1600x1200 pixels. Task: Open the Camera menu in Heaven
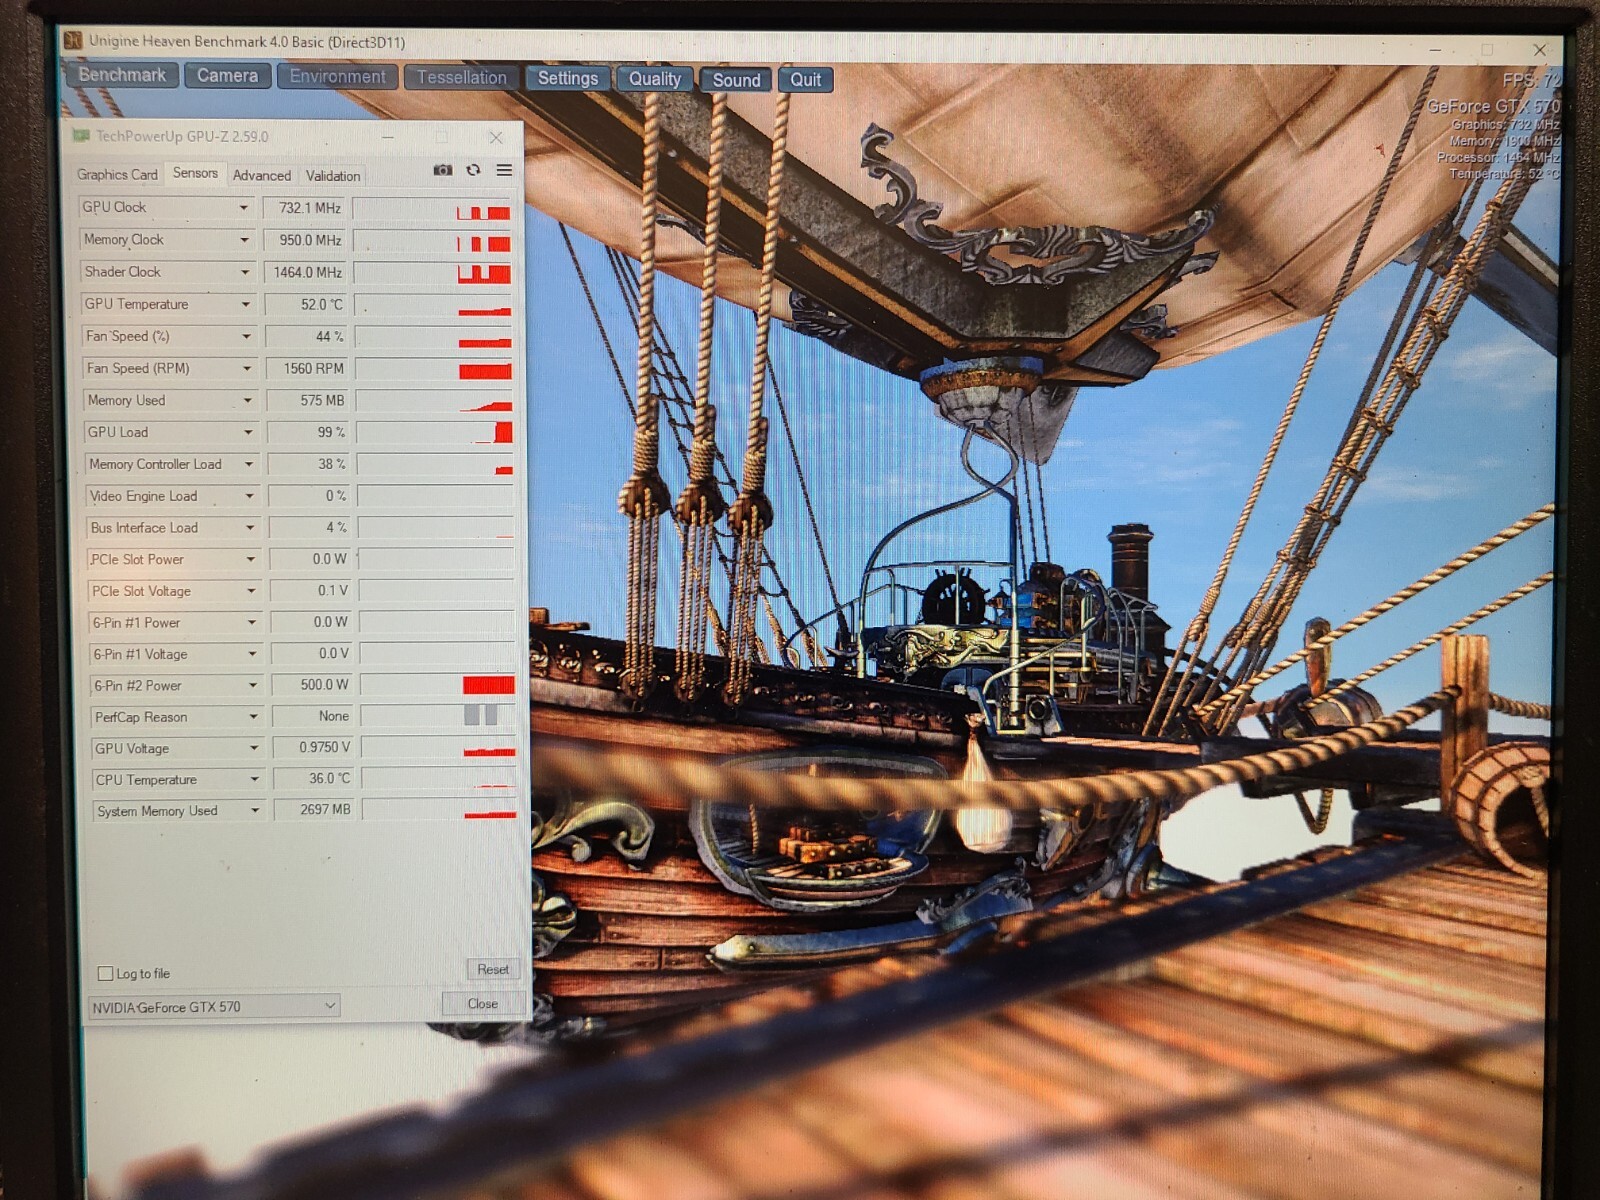pyautogui.click(x=227, y=76)
